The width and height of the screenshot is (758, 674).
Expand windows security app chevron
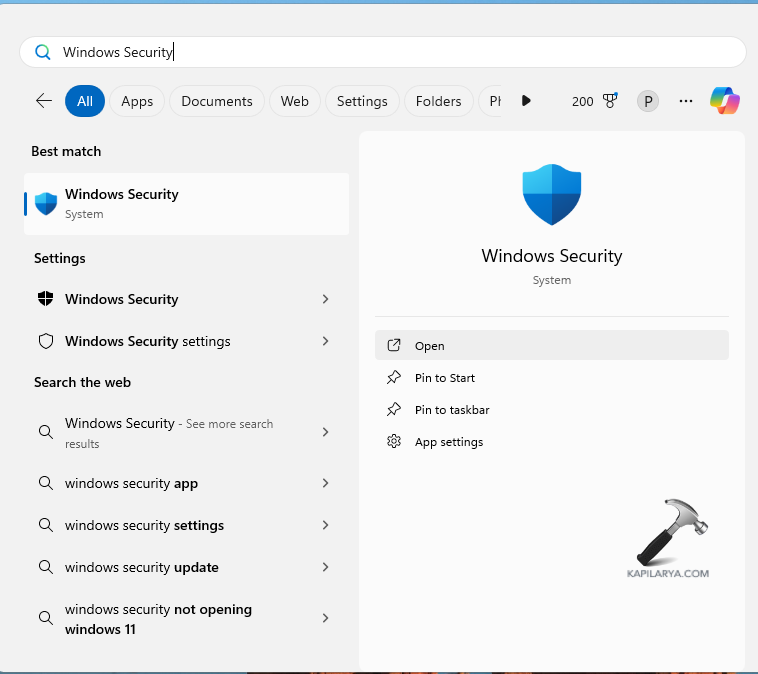point(325,483)
